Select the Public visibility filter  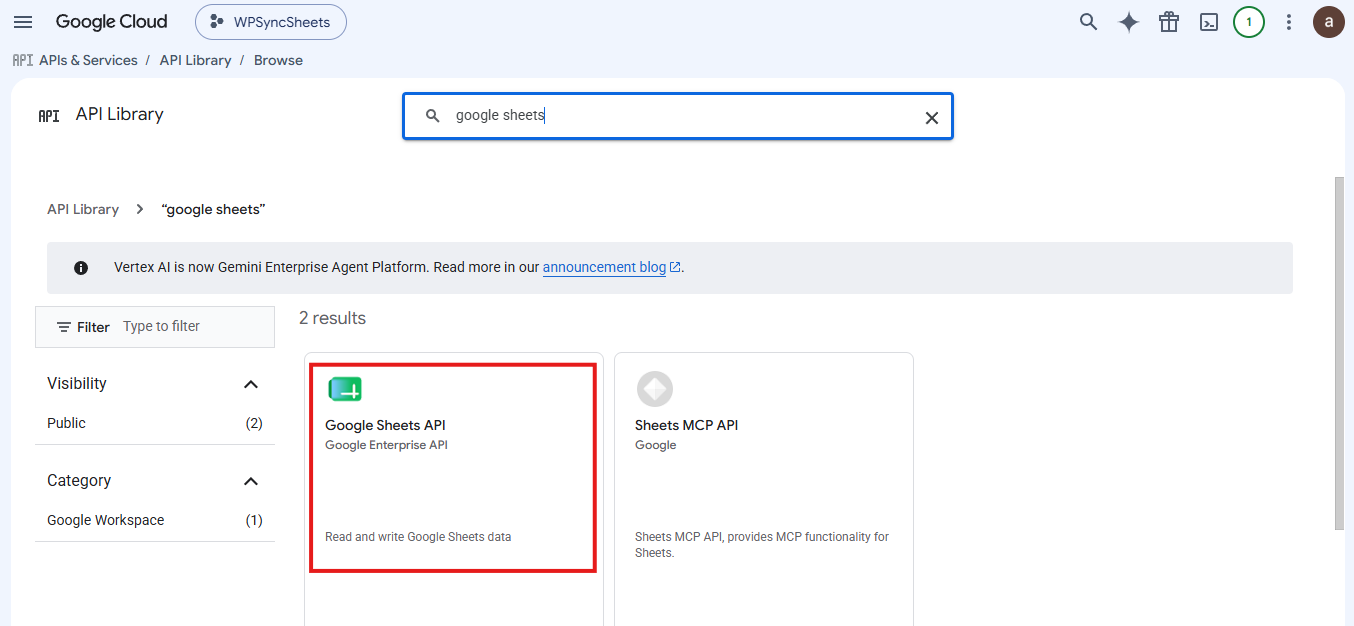coord(66,423)
